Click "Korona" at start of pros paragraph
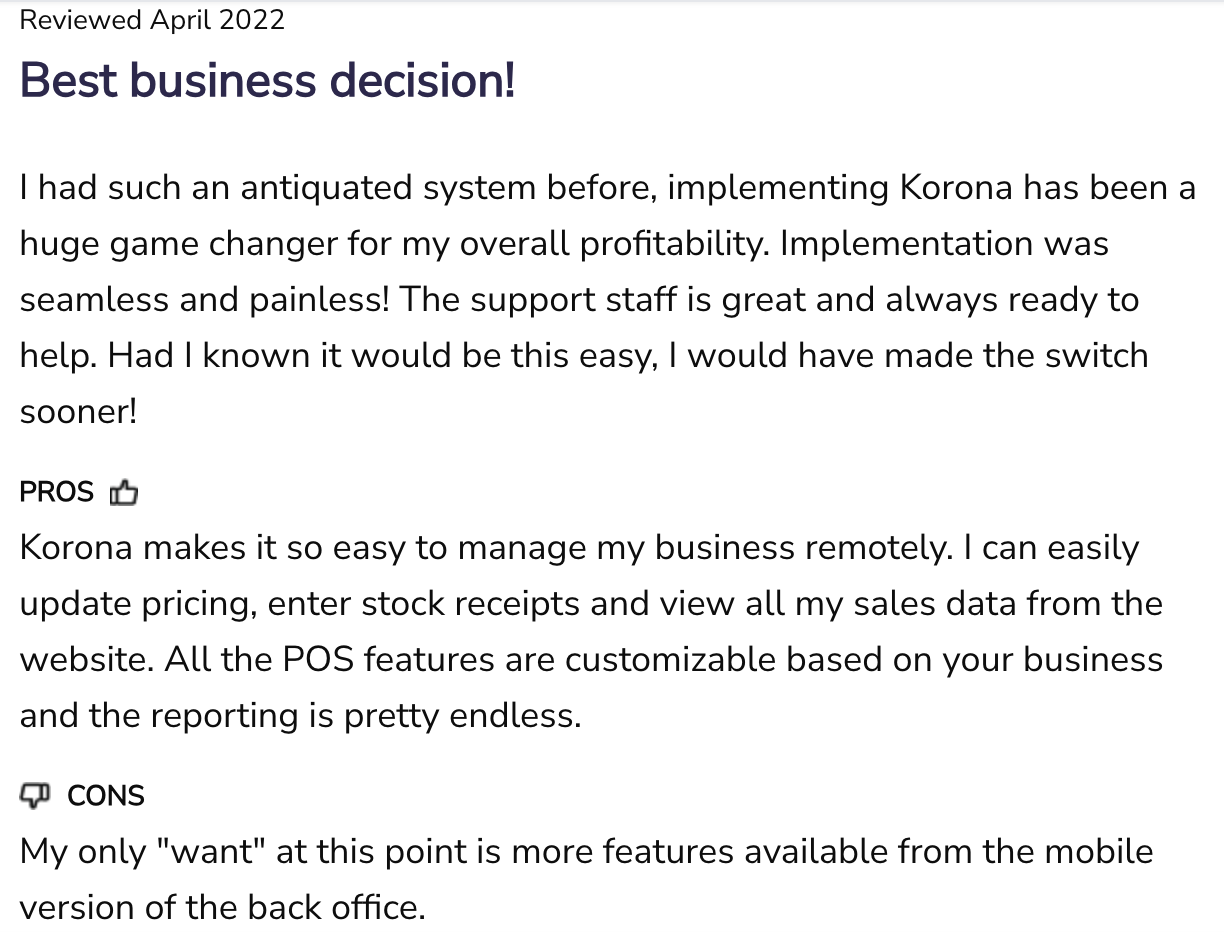Viewport: 1224px width, 932px height. (x=76, y=548)
